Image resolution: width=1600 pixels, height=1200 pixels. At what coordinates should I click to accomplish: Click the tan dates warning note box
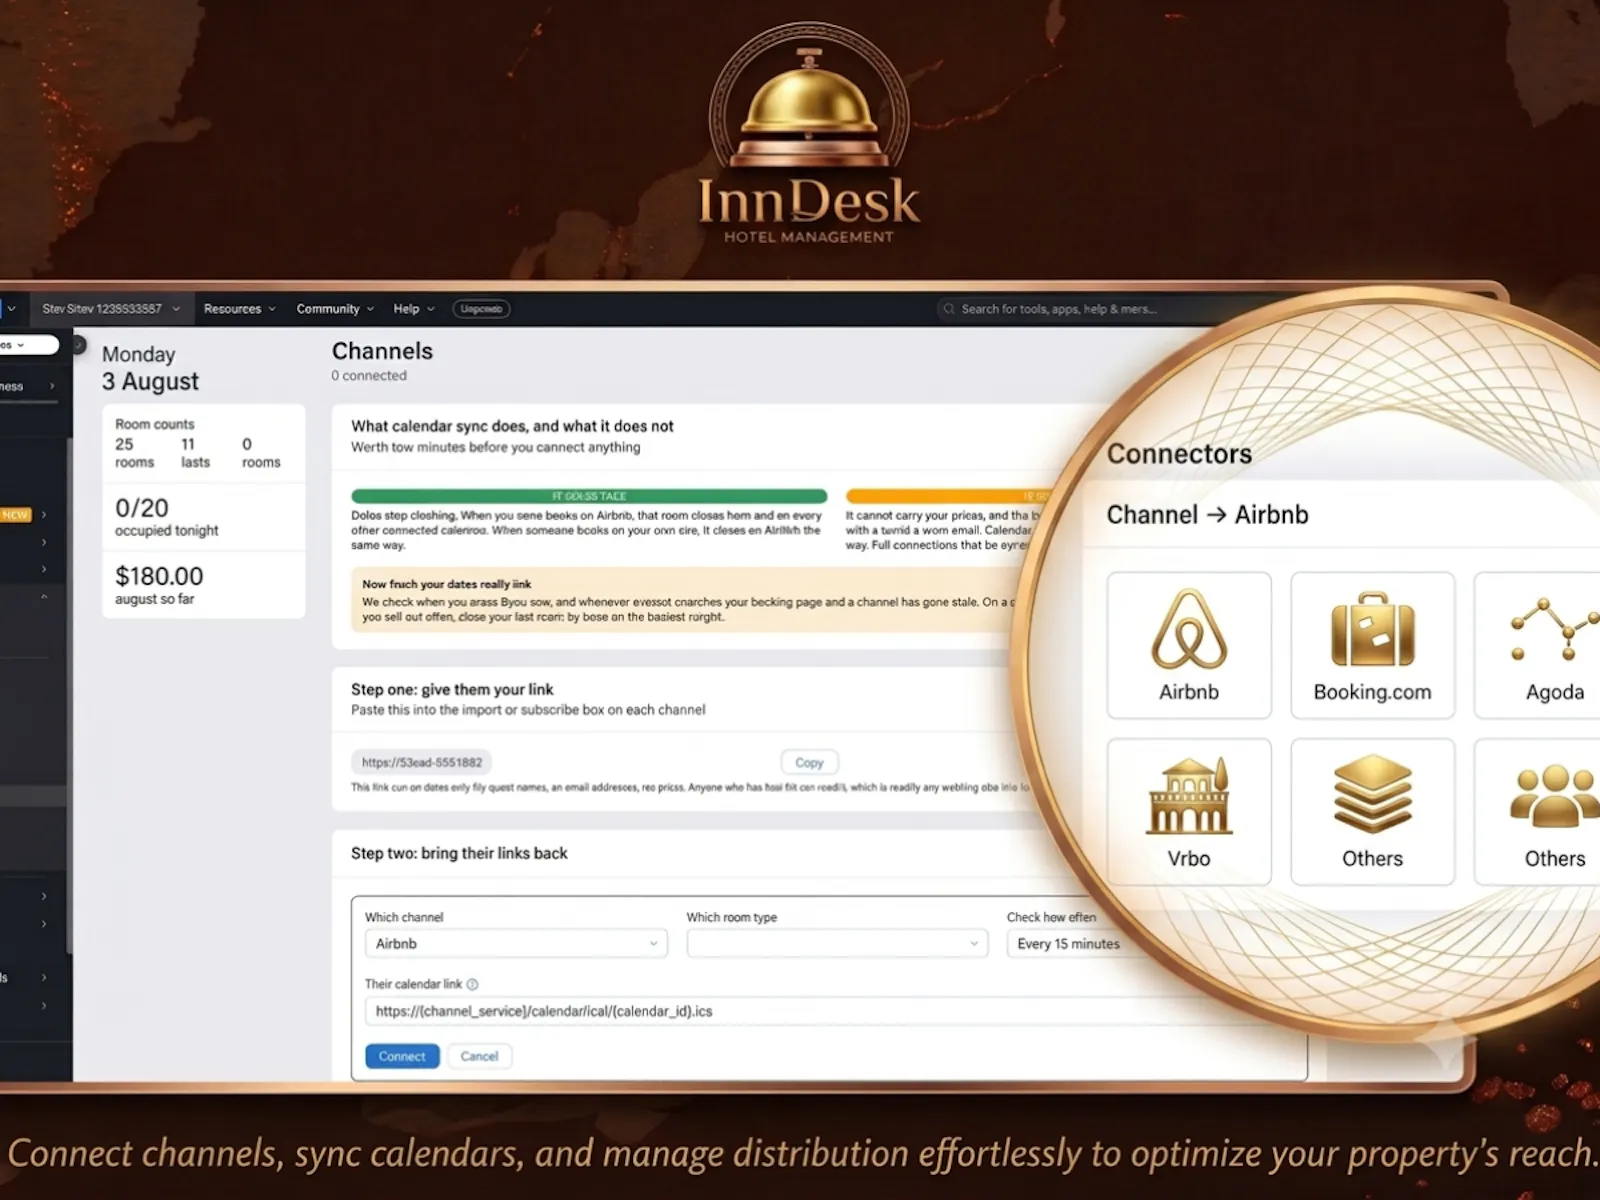pos(690,600)
